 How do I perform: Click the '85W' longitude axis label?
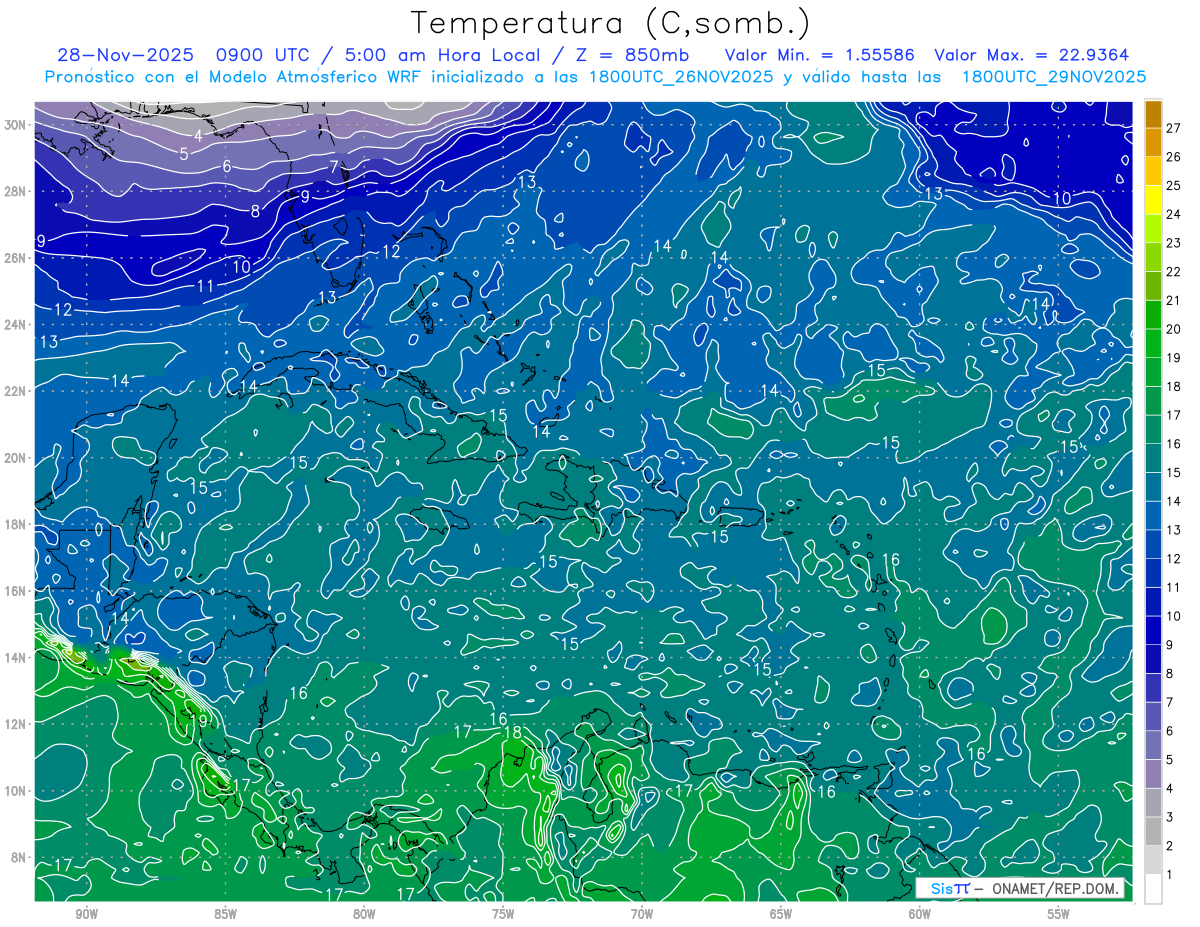point(226,914)
